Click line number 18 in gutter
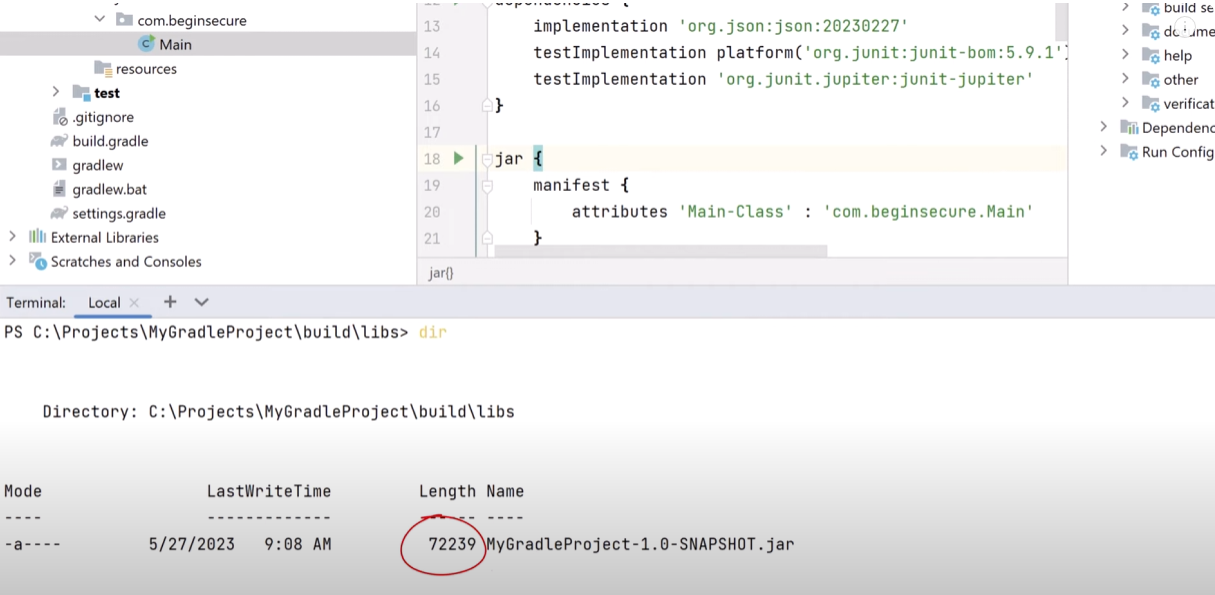 [x=432, y=159]
